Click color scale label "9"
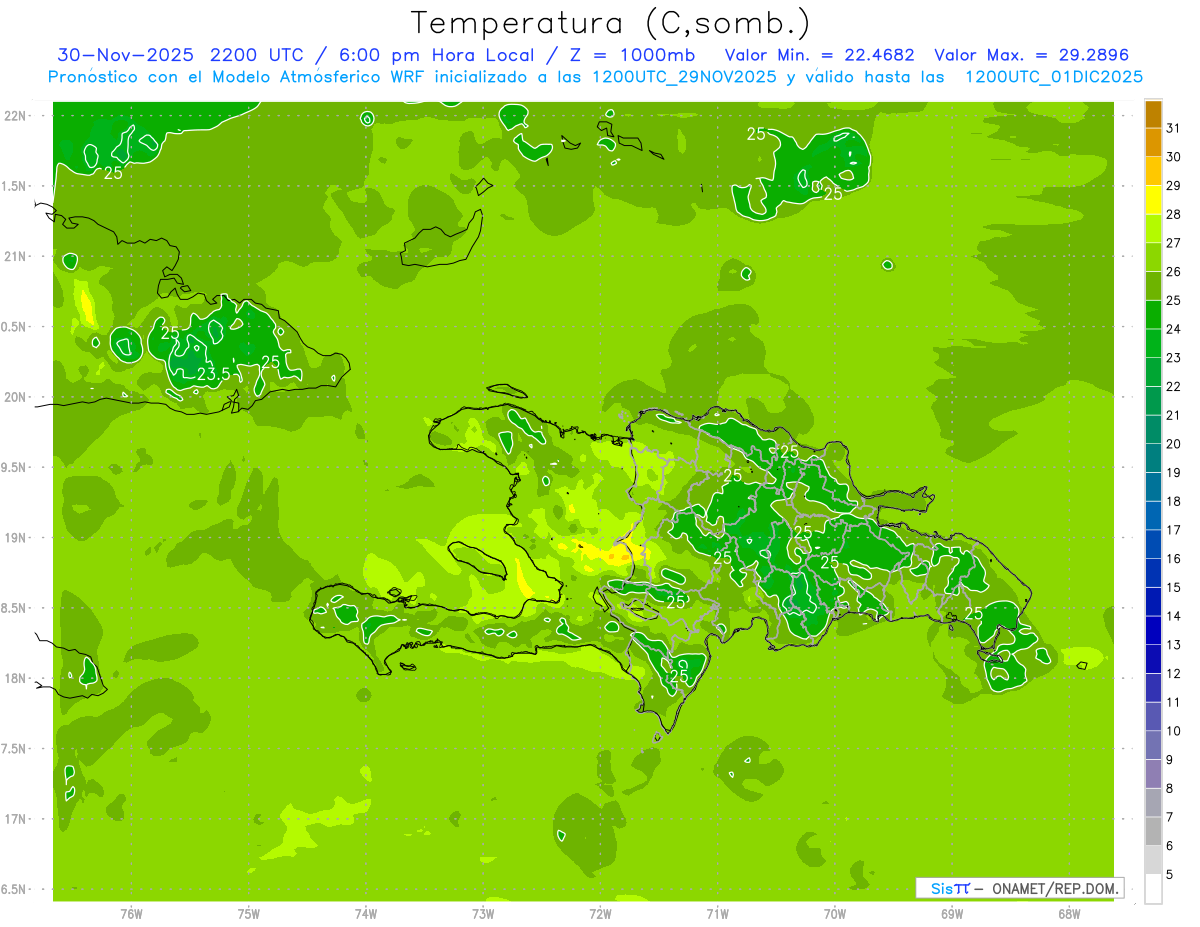 point(1170,760)
